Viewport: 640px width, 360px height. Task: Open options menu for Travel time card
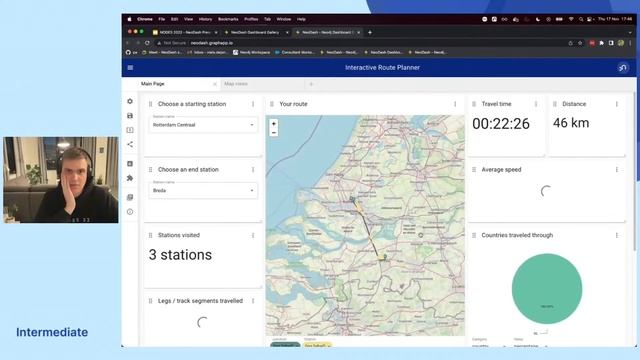pos(536,104)
